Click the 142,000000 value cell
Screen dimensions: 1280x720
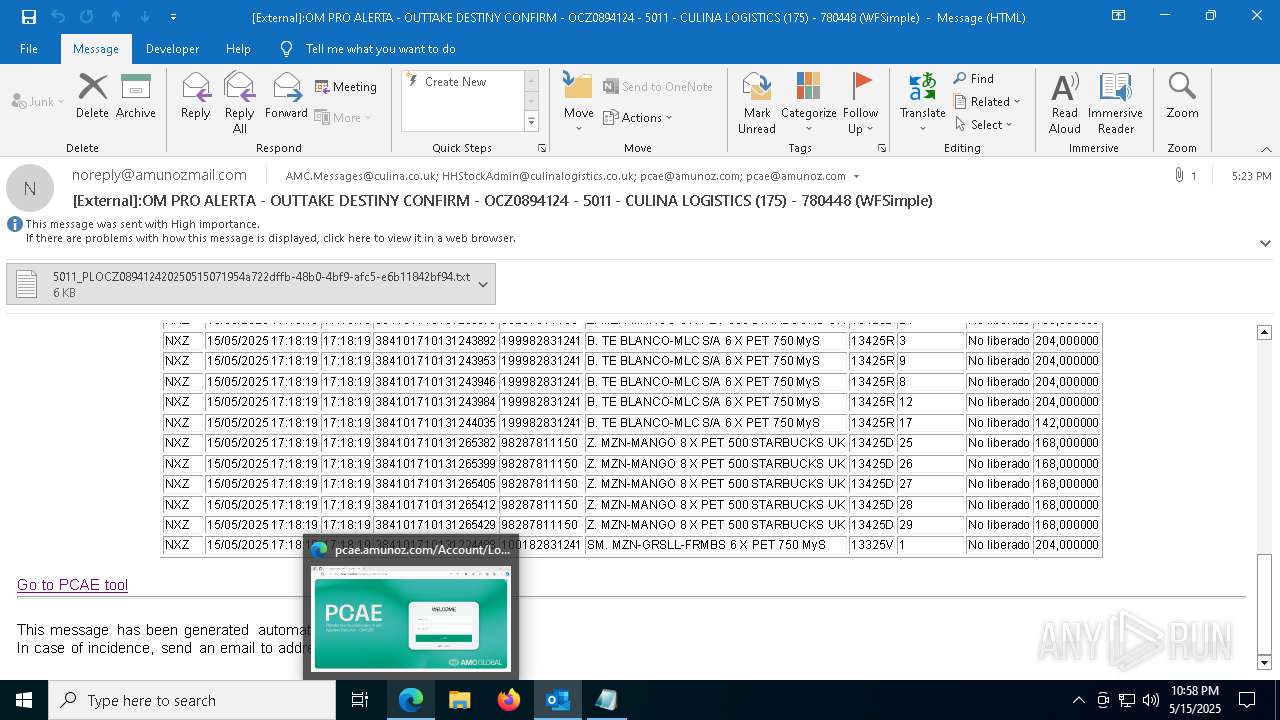[x=1067, y=422]
